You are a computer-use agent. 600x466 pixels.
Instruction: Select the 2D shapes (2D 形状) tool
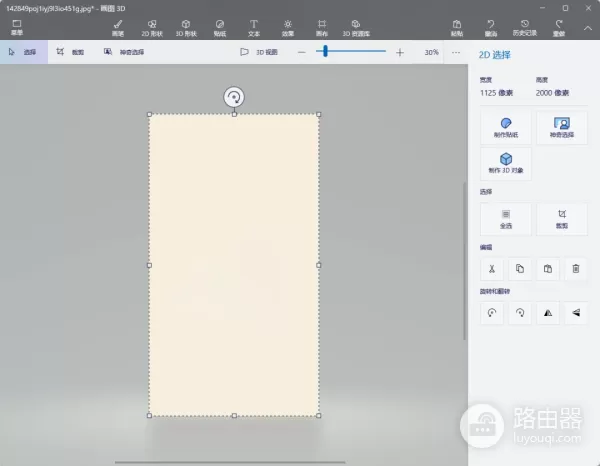pyautogui.click(x=150, y=27)
